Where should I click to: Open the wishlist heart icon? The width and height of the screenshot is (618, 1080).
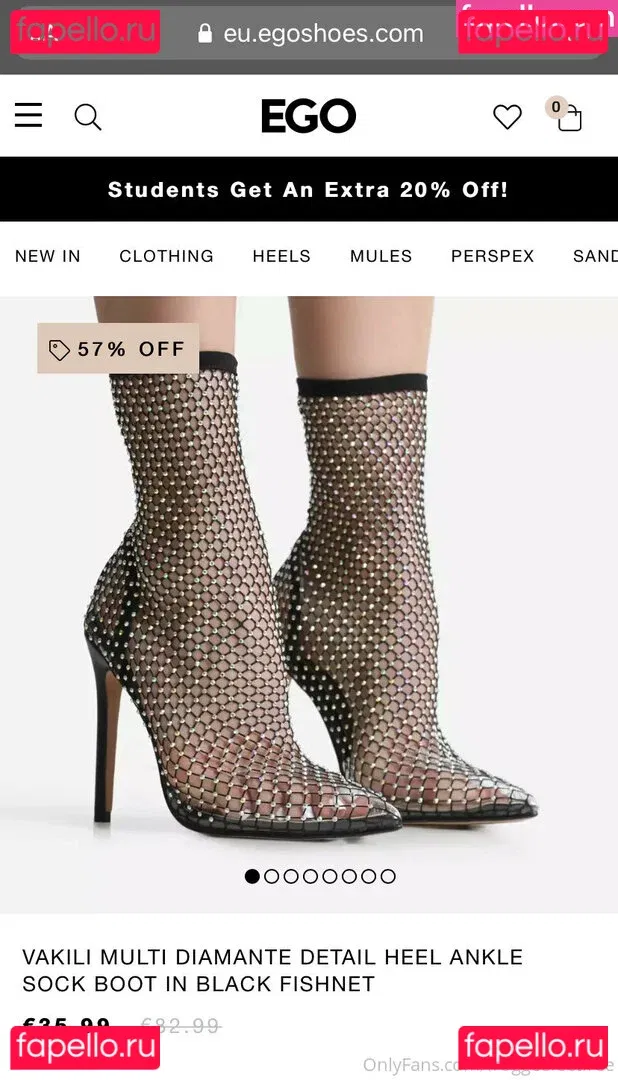(x=507, y=117)
